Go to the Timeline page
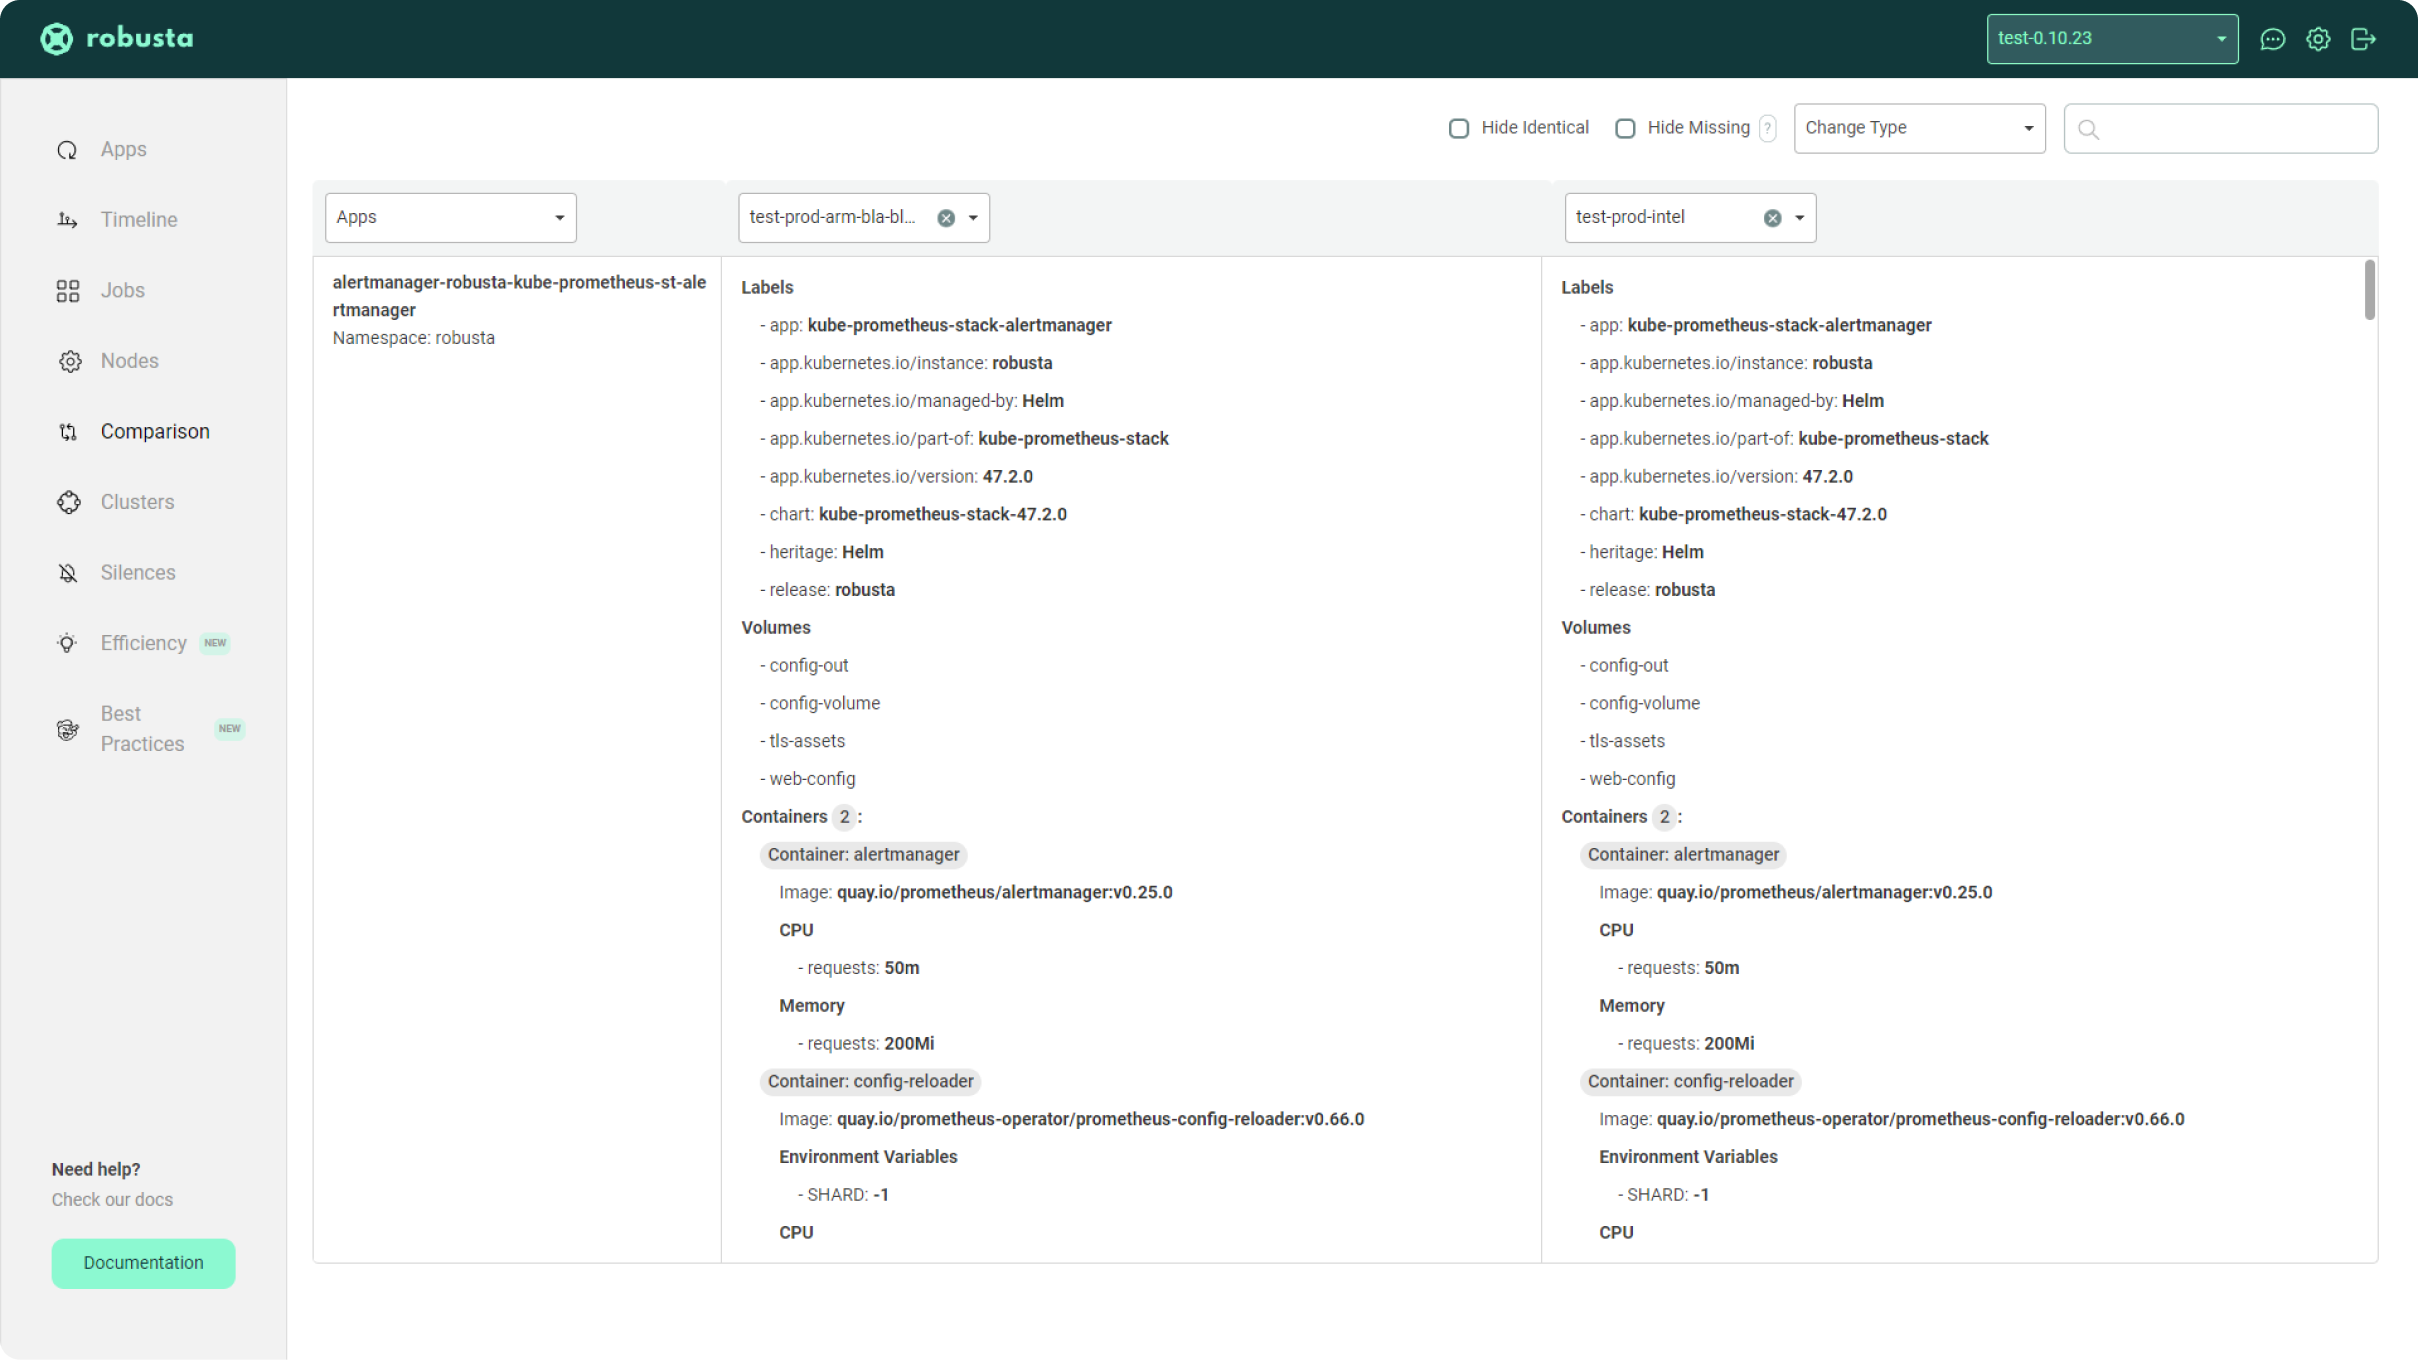2418x1360 pixels. (138, 220)
